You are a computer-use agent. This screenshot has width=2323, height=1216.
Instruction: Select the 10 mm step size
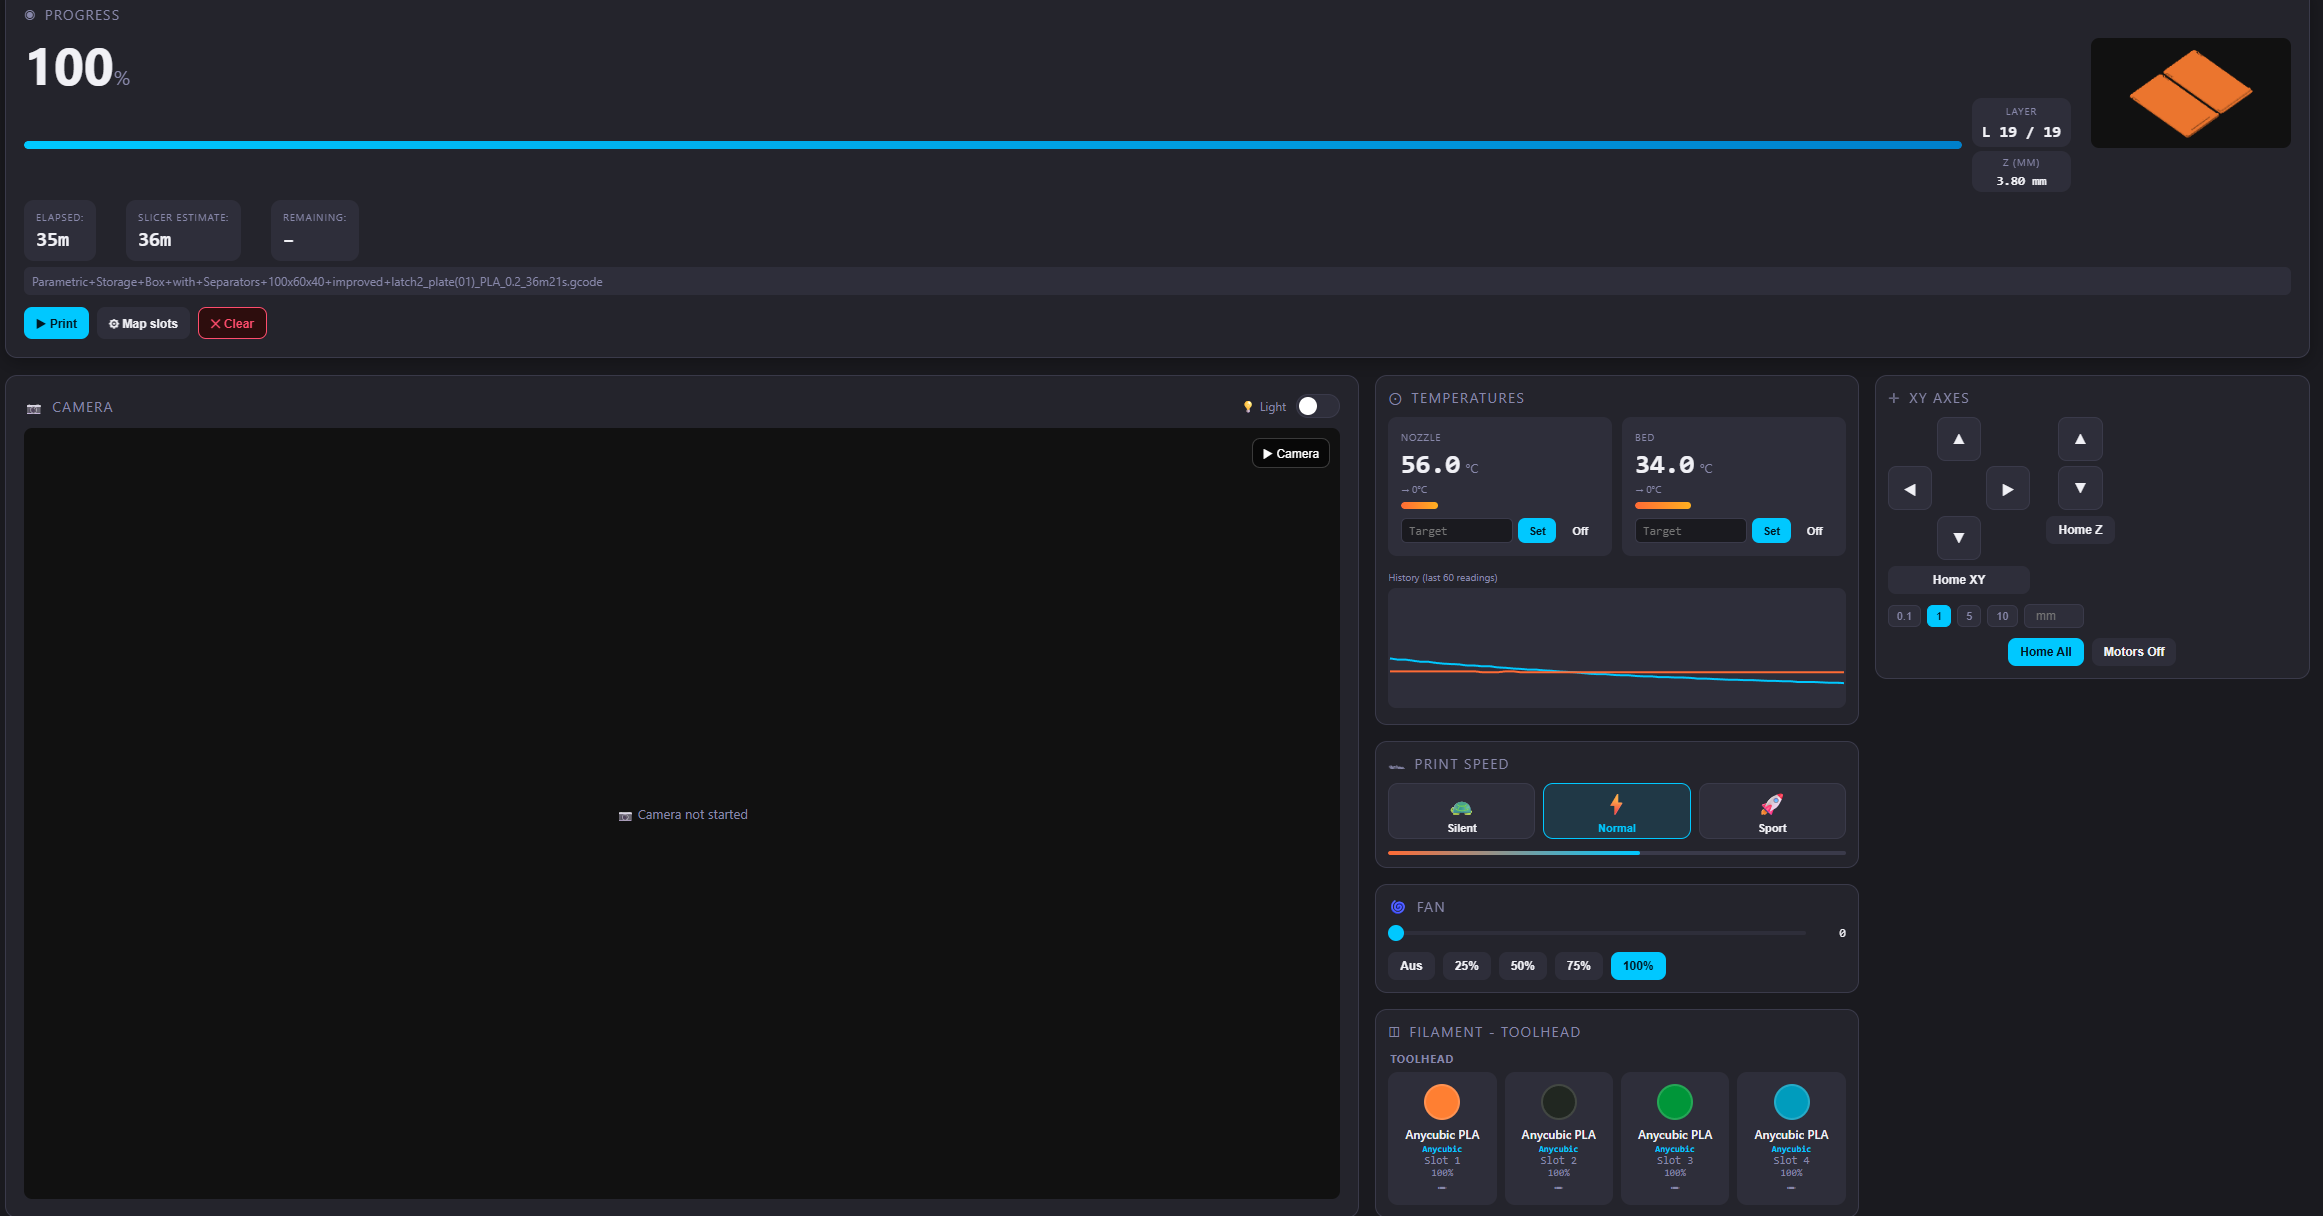pos(2002,616)
